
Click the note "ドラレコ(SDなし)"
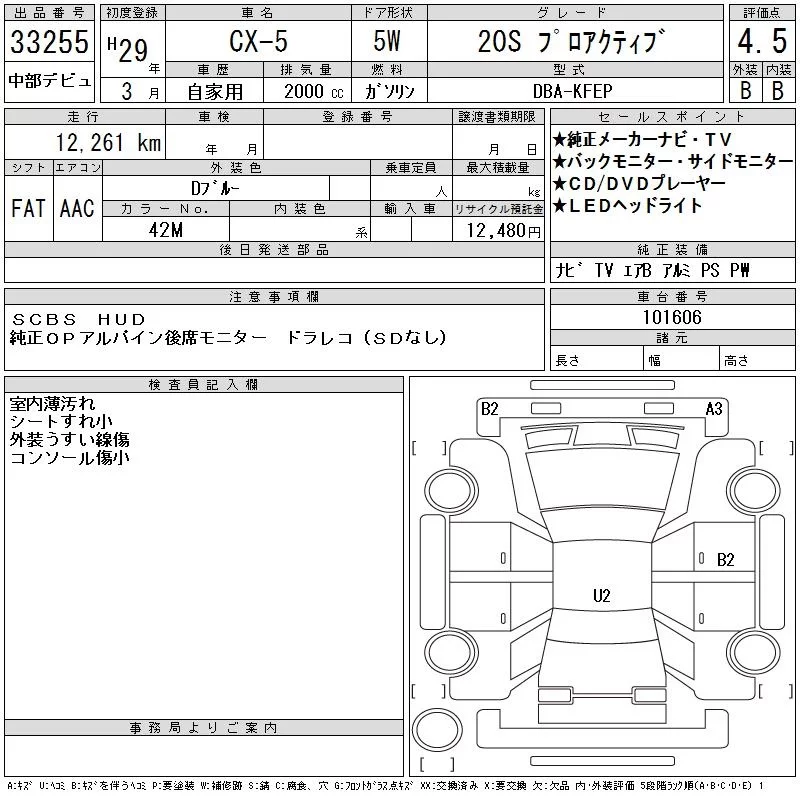[367, 337]
